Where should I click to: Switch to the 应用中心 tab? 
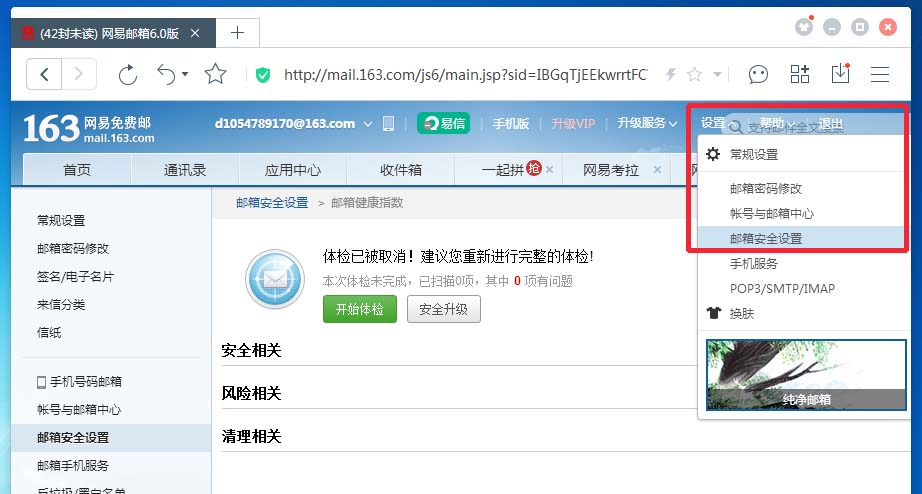pos(292,169)
